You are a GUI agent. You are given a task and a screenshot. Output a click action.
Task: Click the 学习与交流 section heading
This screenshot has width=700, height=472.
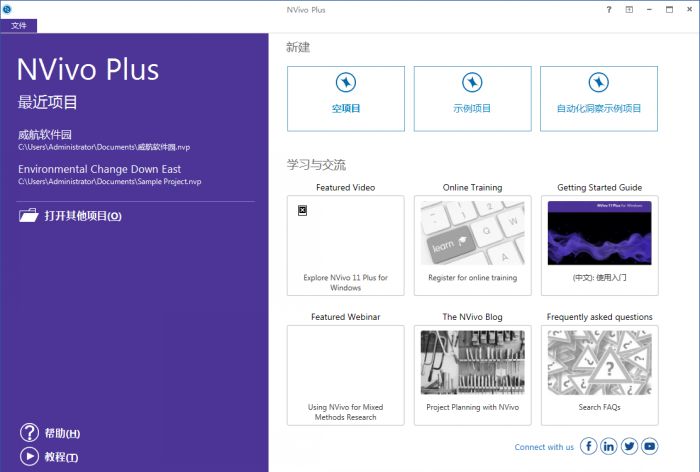pyautogui.click(x=316, y=165)
